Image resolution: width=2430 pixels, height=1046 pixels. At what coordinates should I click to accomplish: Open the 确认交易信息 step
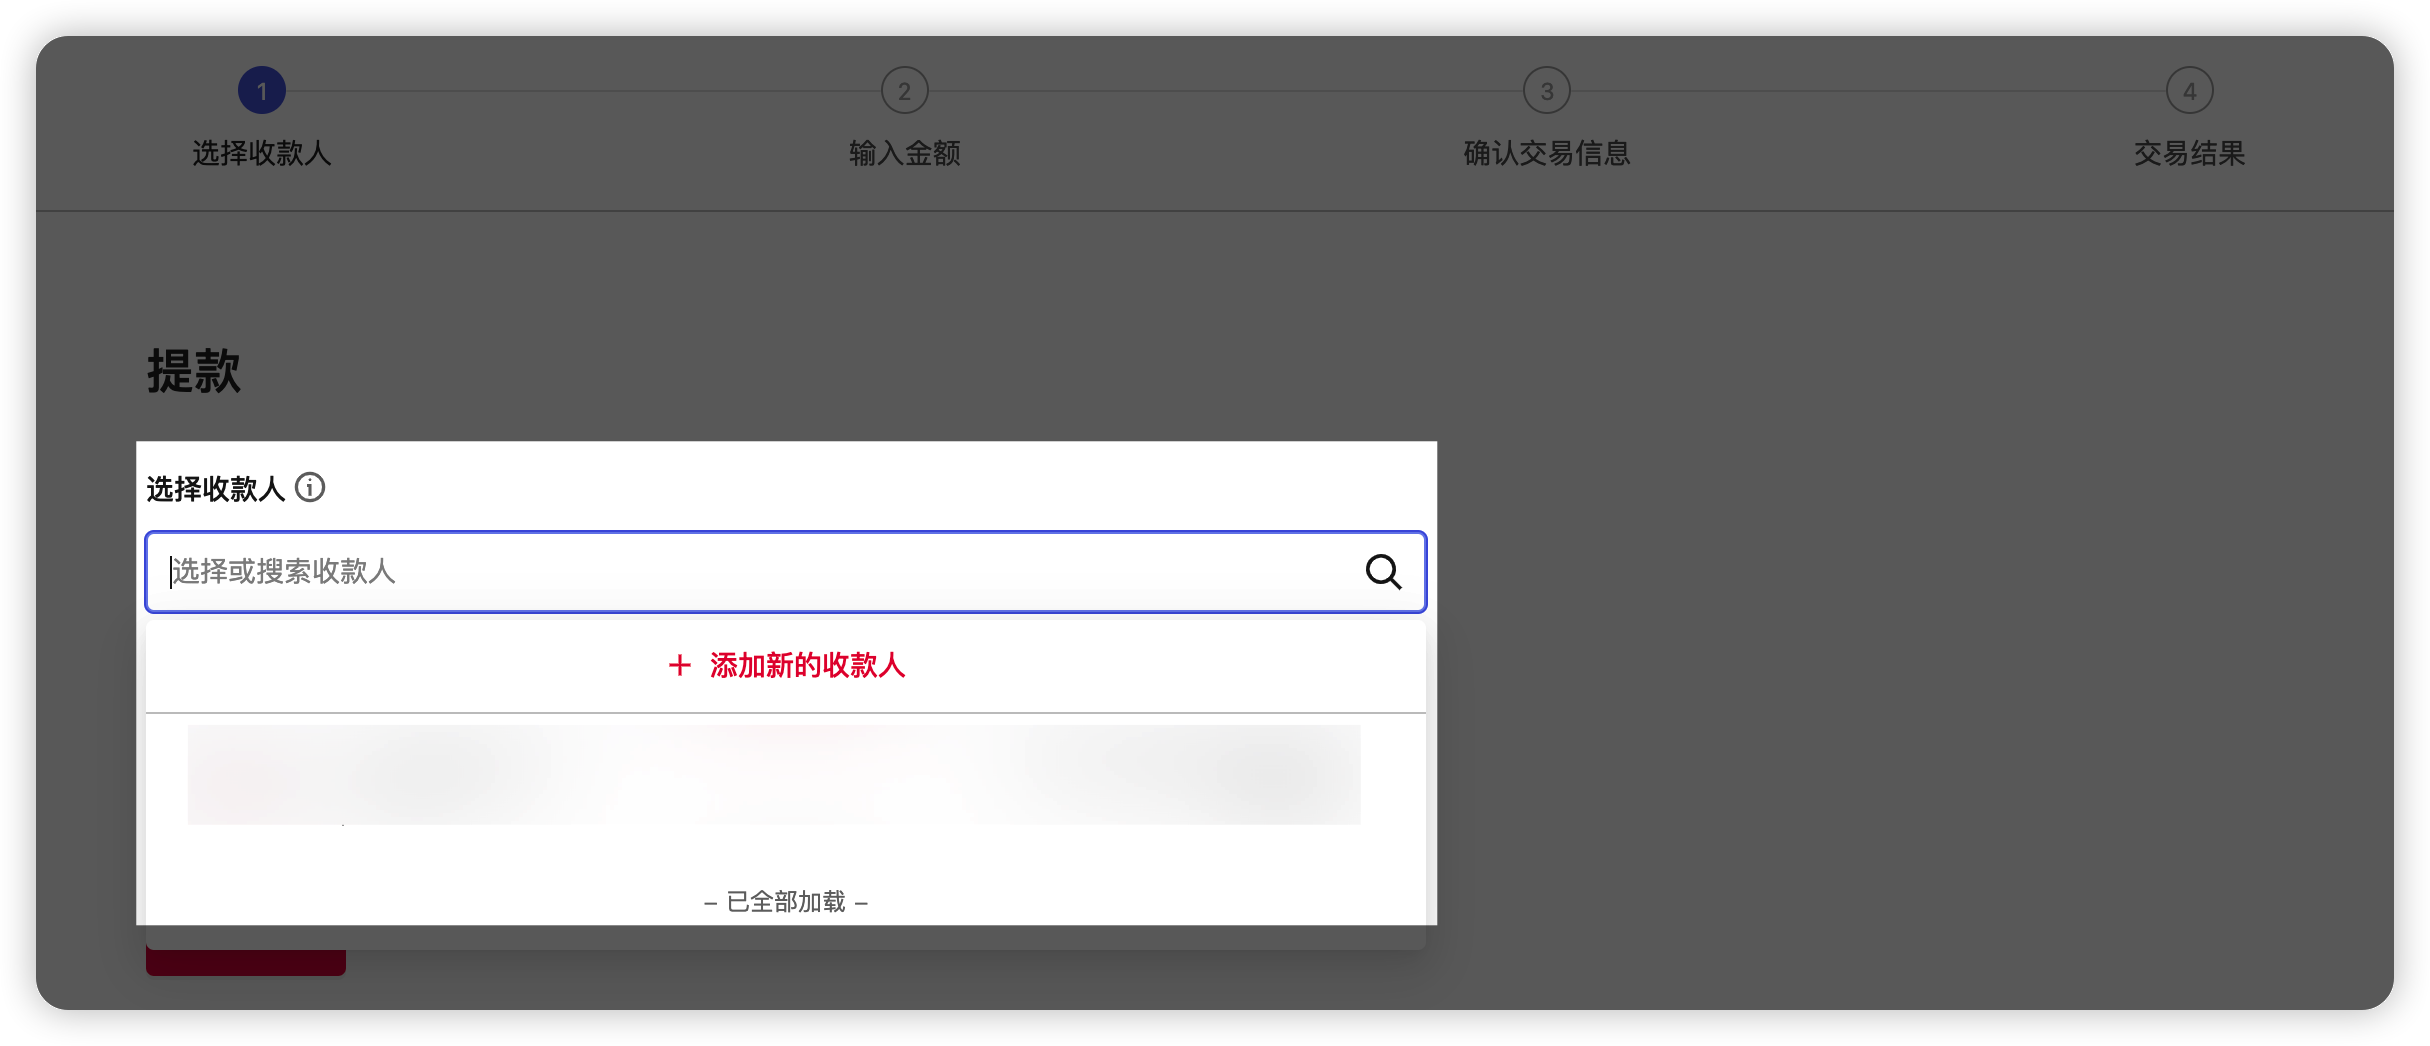click(1548, 154)
